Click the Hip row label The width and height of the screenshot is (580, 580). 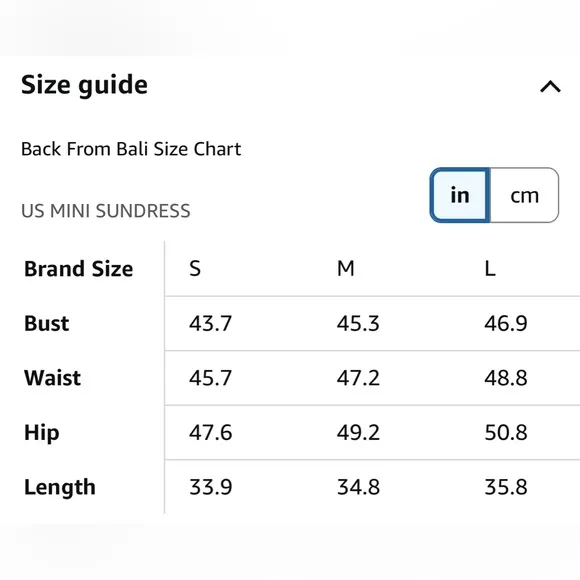click(x=41, y=433)
